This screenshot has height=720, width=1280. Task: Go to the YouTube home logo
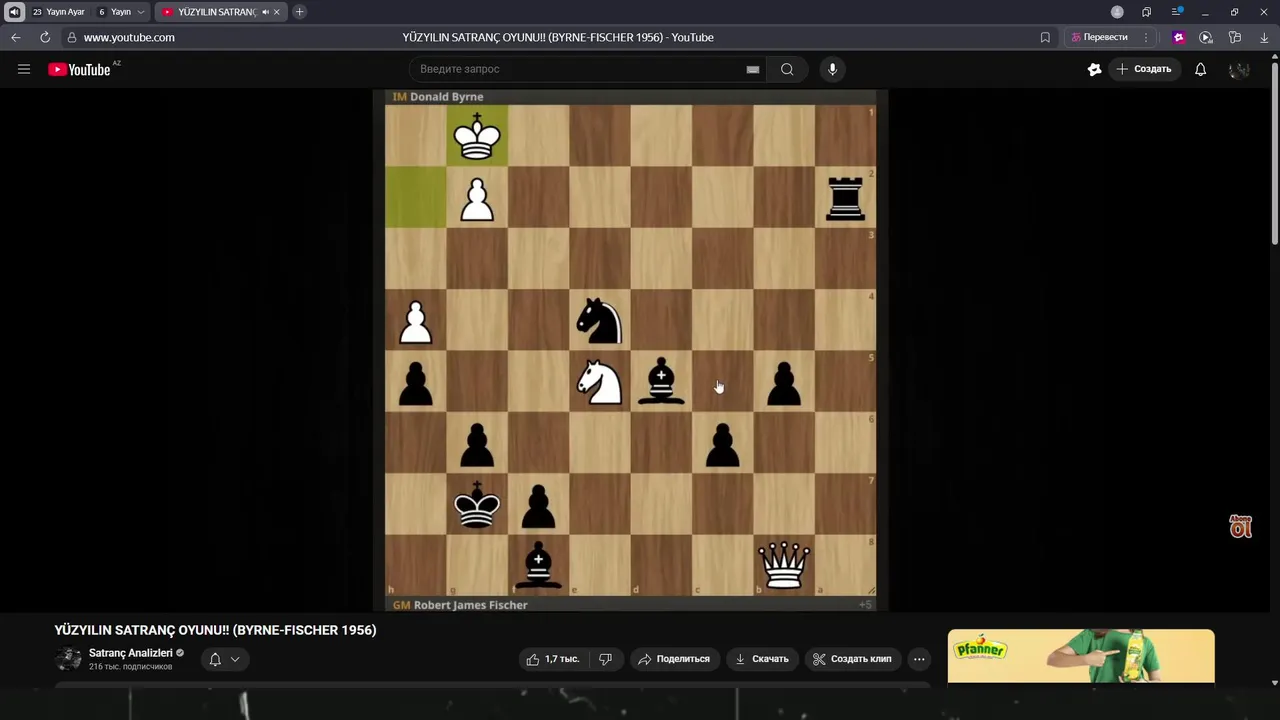coord(79,69)
